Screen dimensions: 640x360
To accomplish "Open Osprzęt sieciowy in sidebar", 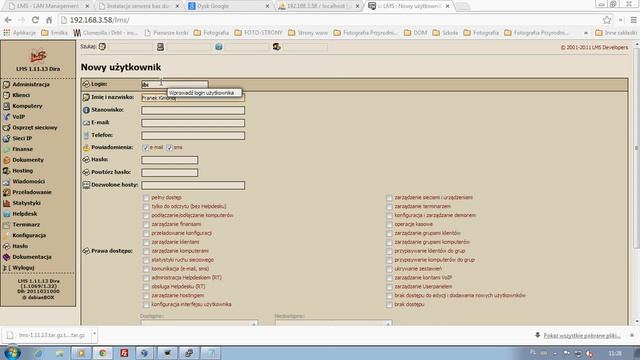I will [35, 128].
